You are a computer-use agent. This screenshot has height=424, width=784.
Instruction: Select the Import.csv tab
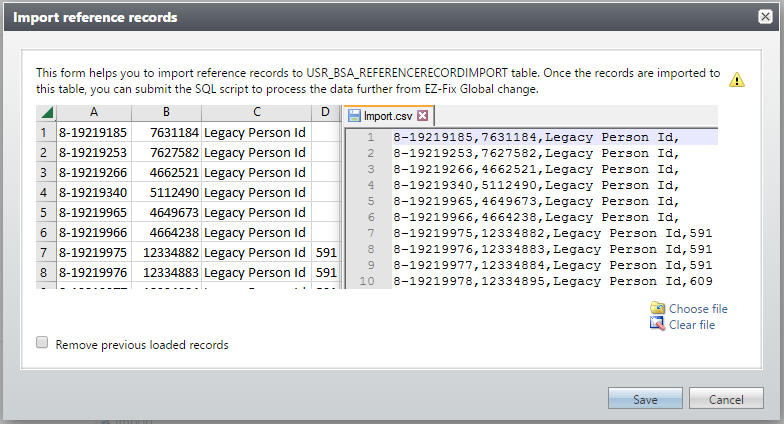pos(384,116)
